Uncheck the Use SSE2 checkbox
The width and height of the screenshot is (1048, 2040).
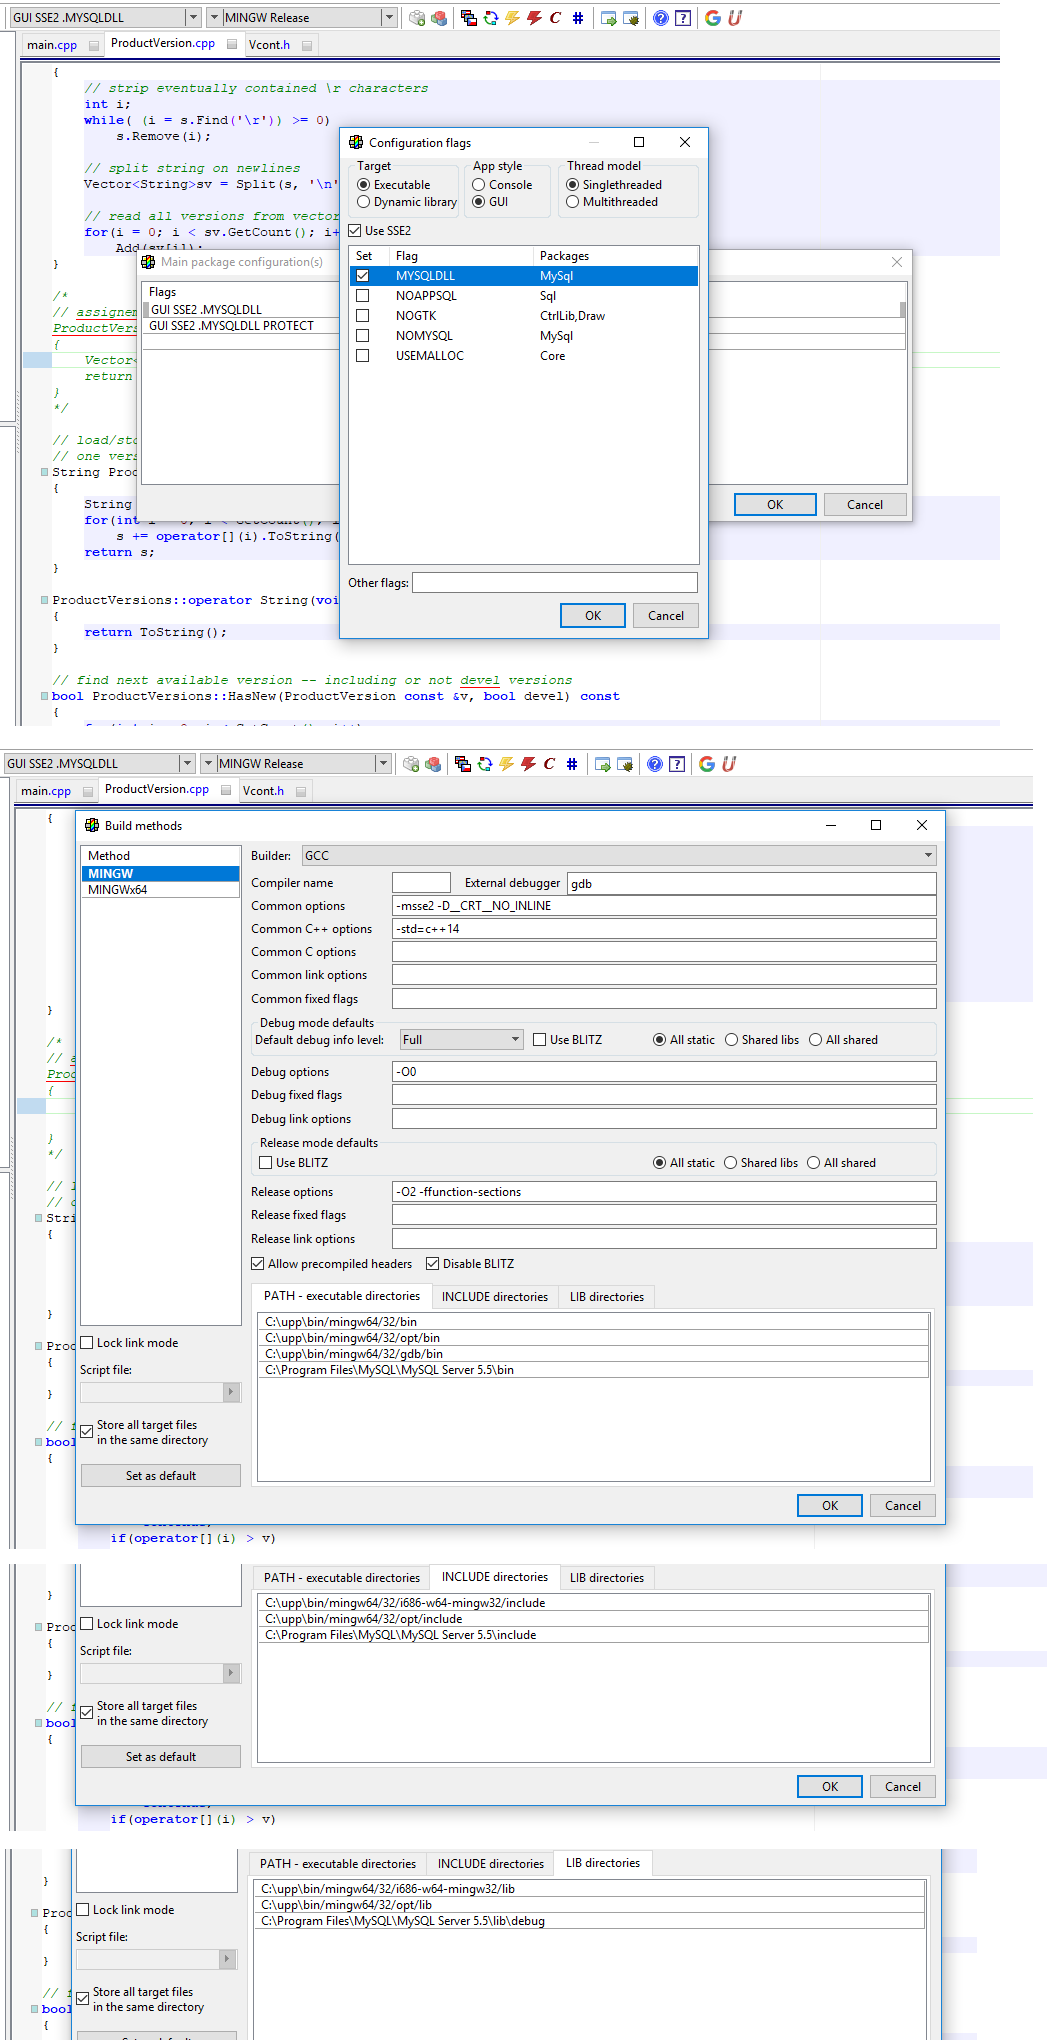tap(355, 231)
